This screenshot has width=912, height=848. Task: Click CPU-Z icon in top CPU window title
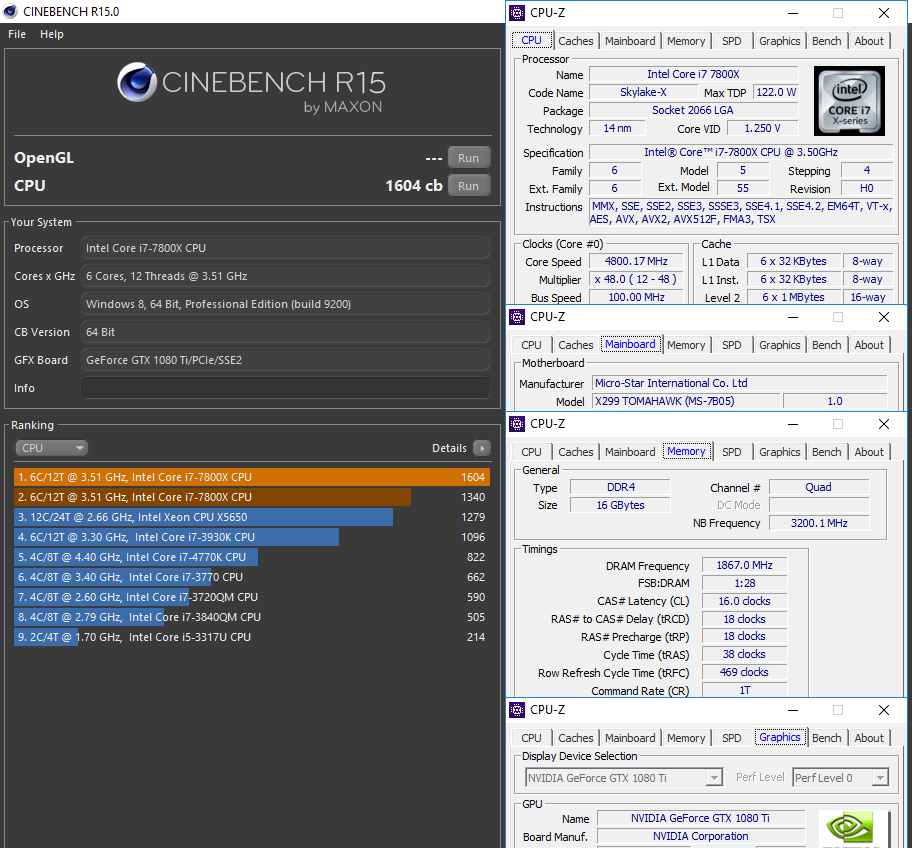coord(517,13)
